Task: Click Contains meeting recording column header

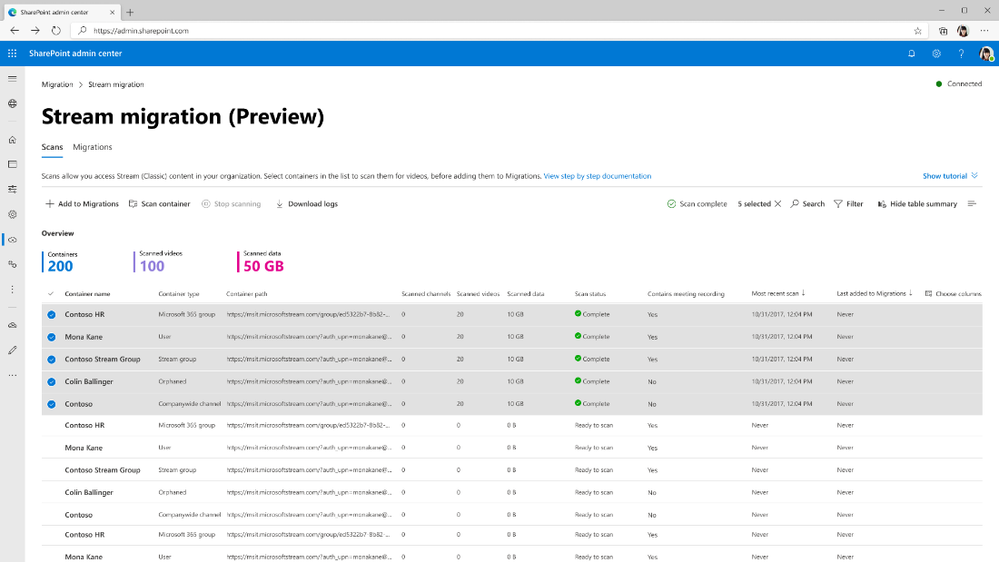Action: coord(686,294)
